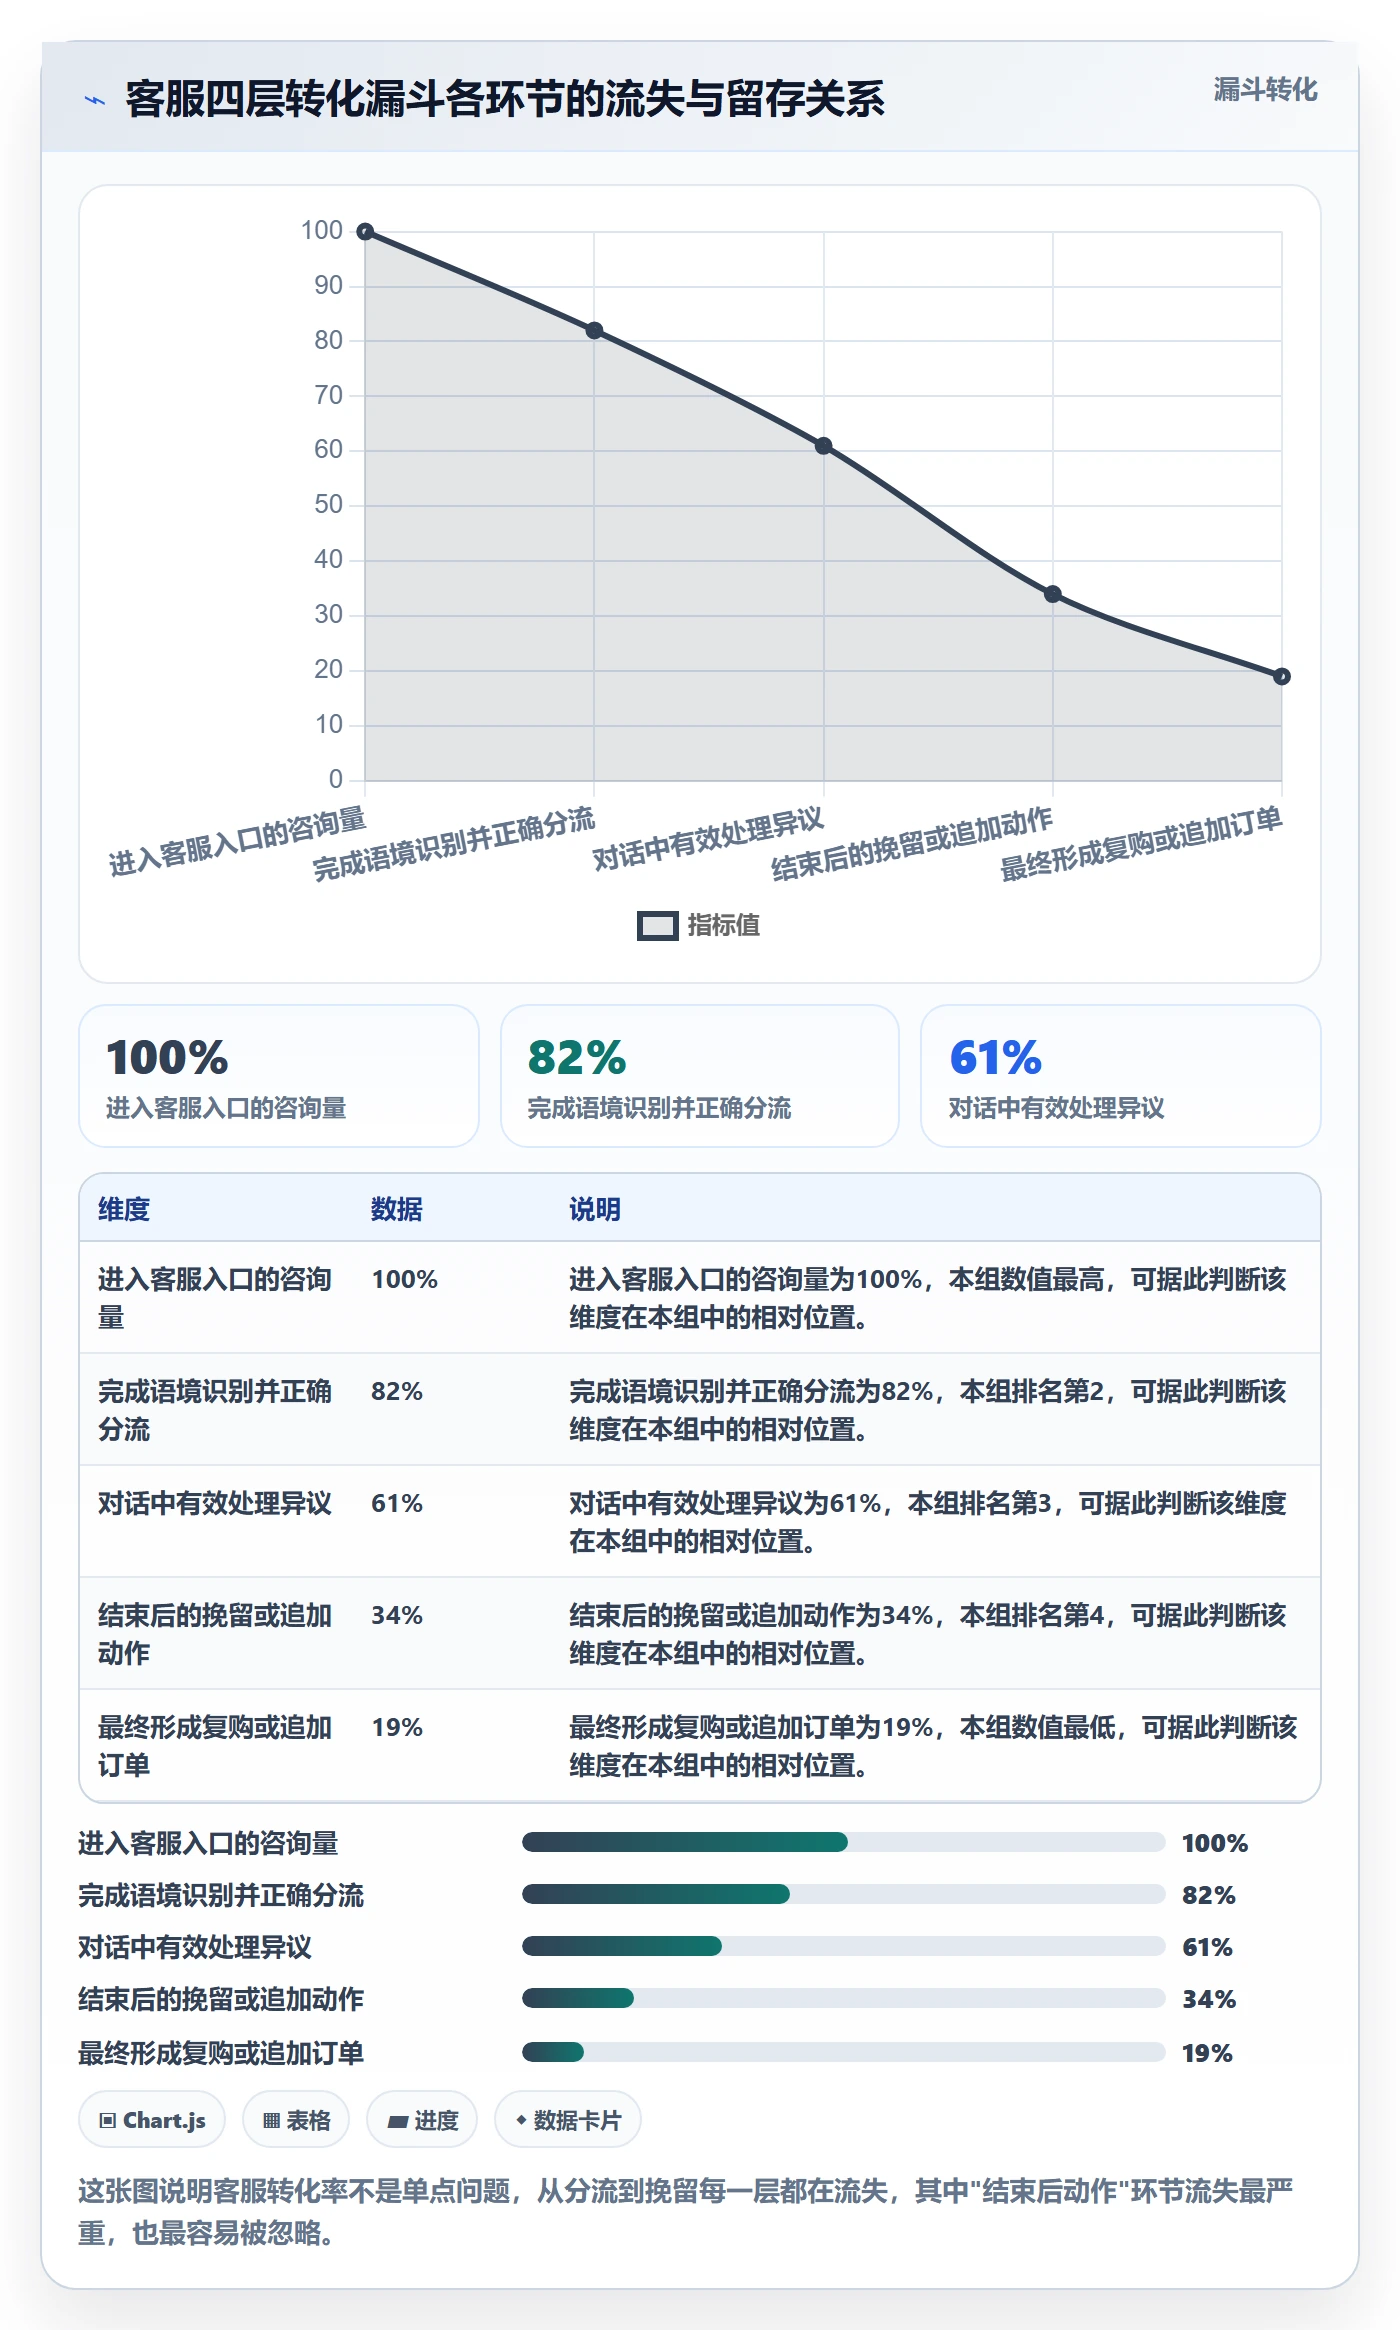Click the 维度 column header
Screen dimensions: 1400x2330
click(124, 1209)
